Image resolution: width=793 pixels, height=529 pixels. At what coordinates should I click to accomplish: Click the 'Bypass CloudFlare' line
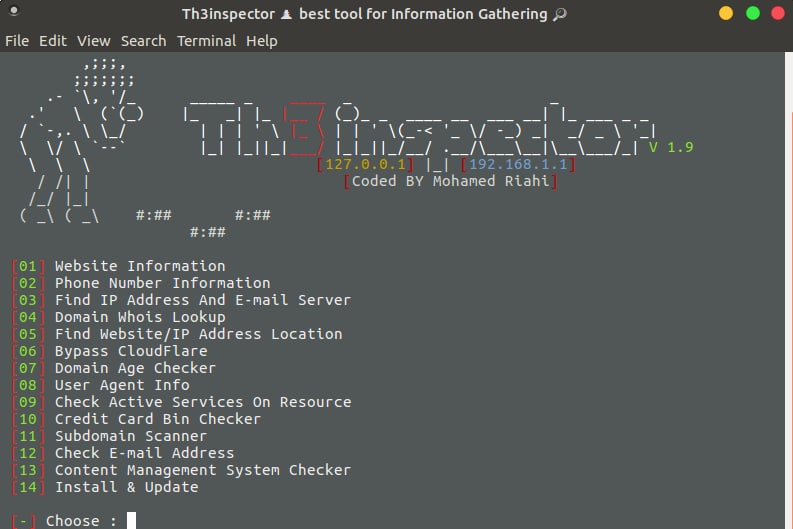click(131, 351)
